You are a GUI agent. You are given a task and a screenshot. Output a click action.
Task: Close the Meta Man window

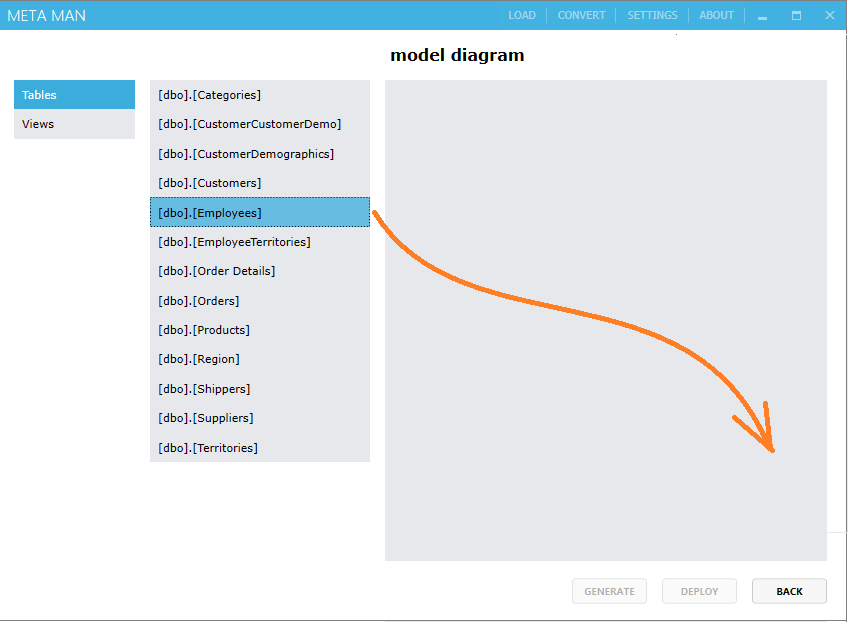click(x=830, y=15)
